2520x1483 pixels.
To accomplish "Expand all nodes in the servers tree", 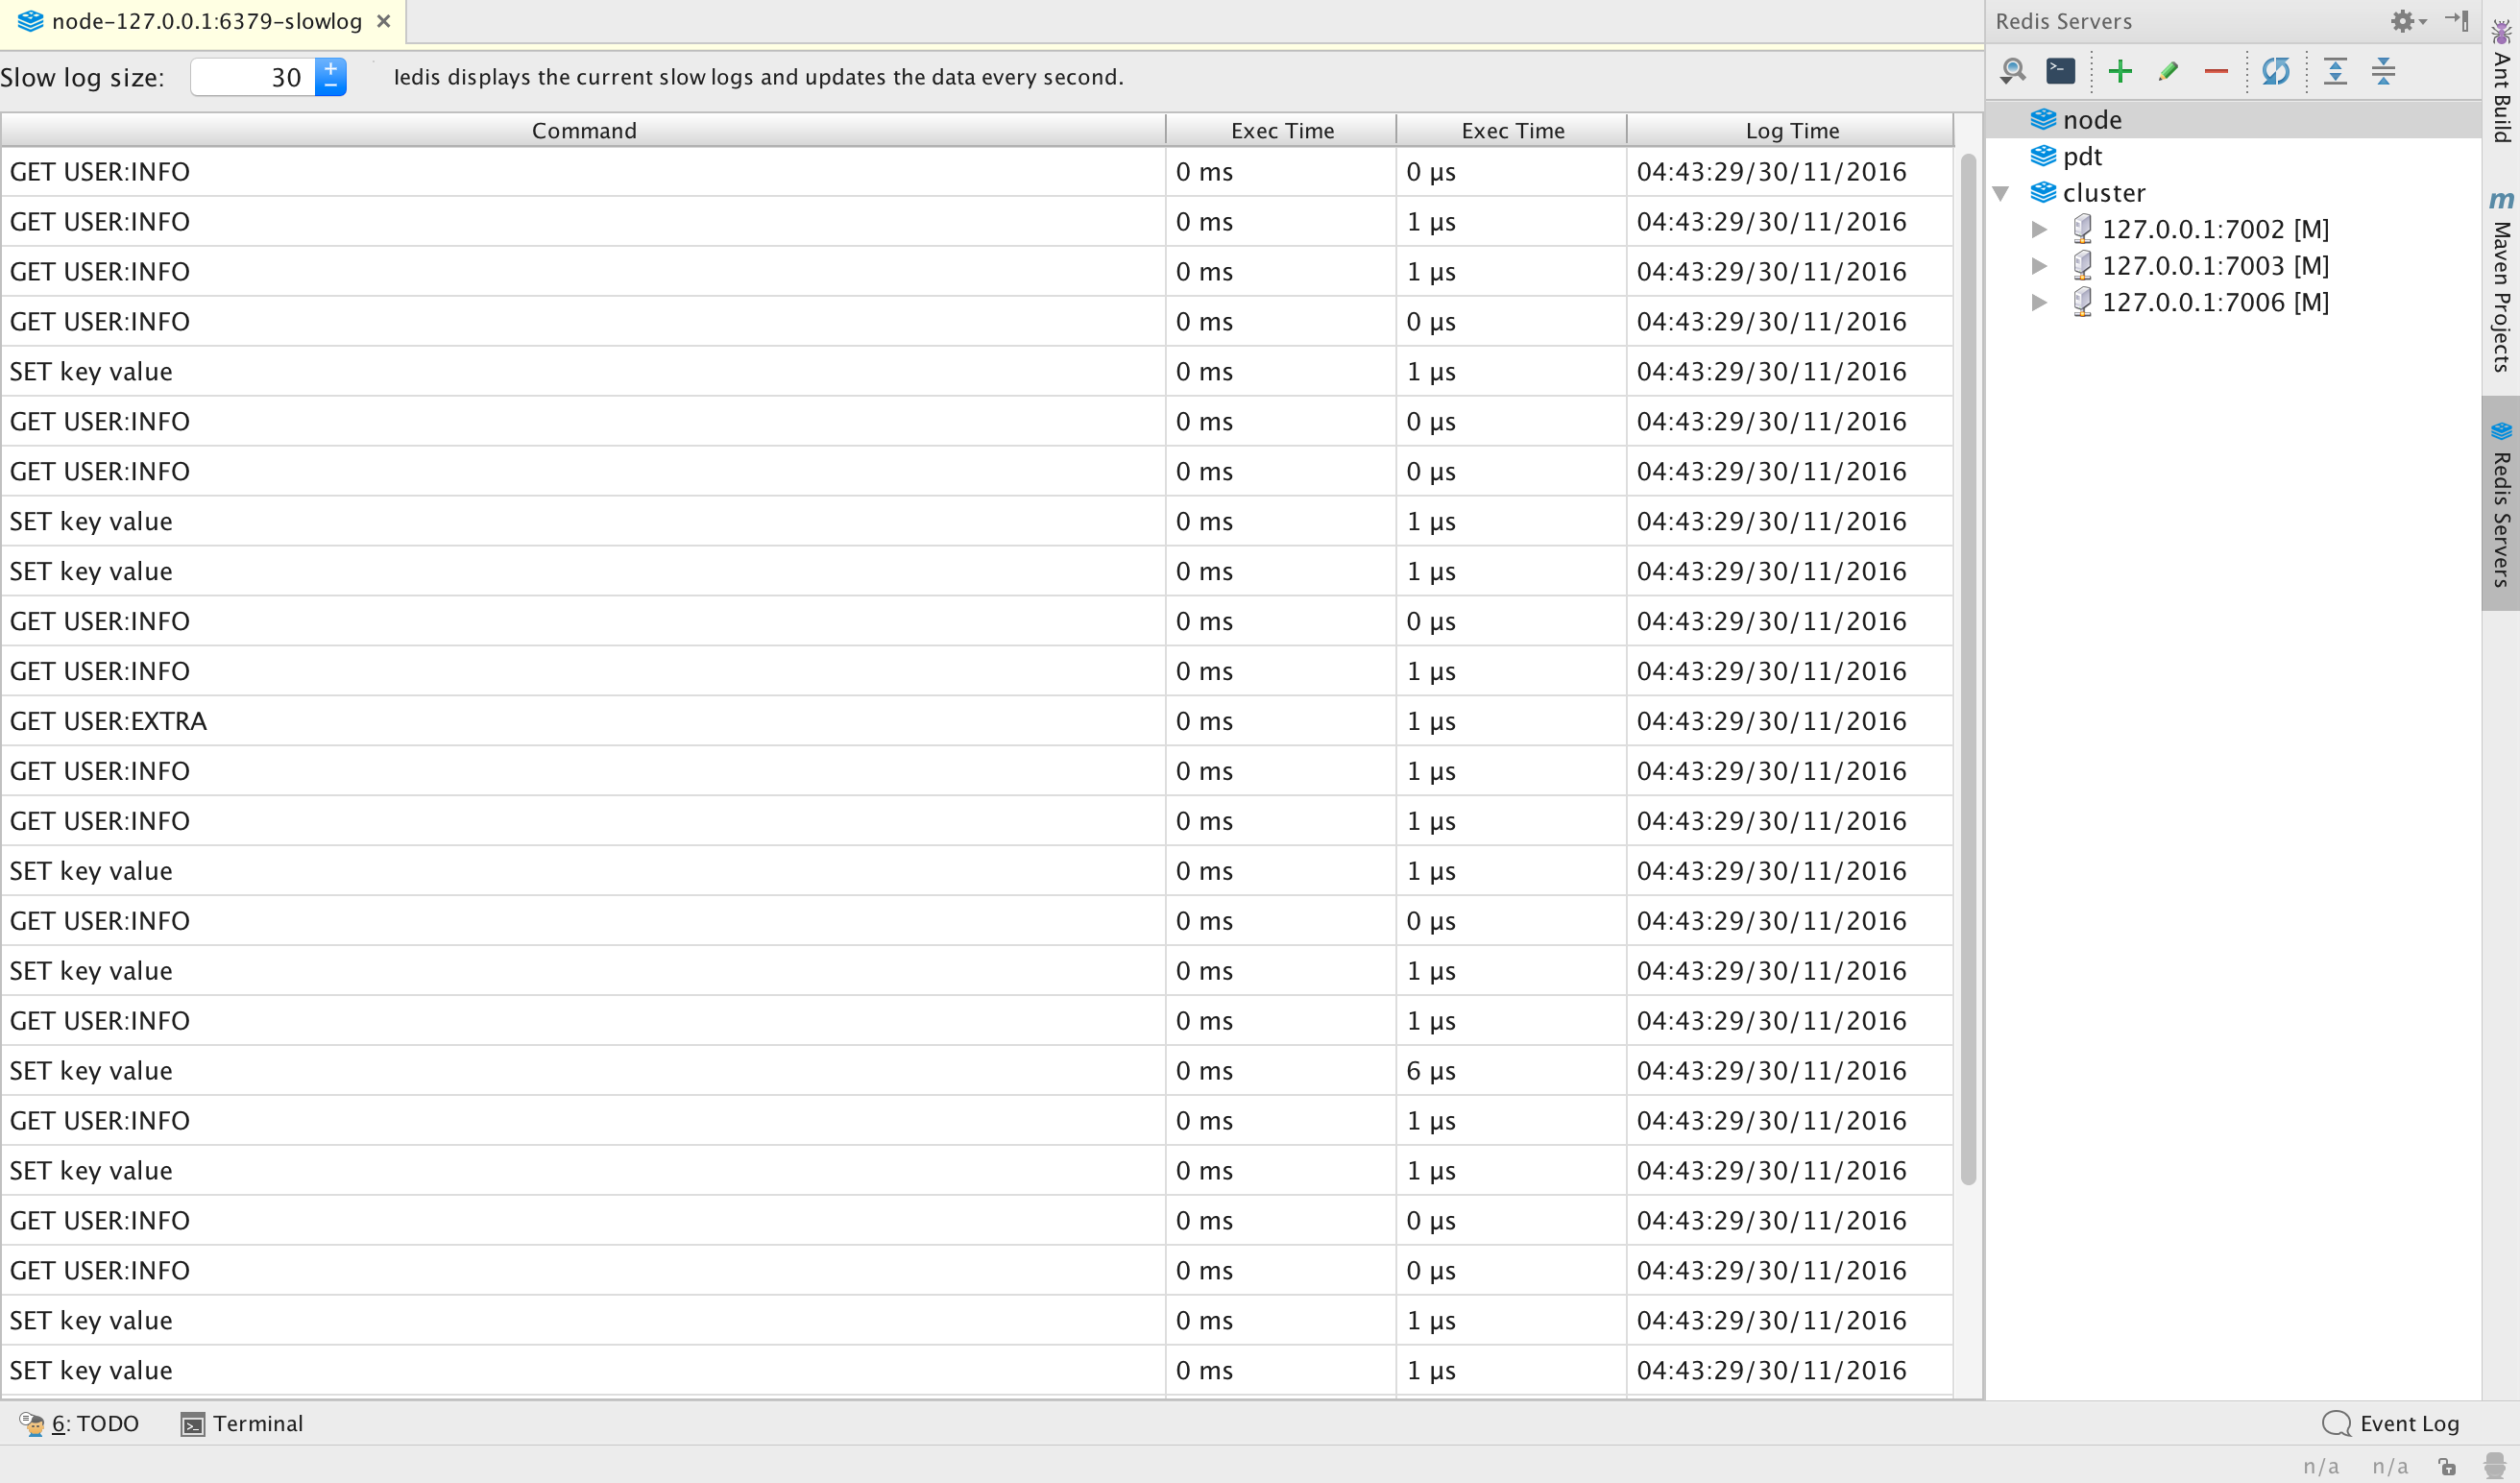I will pos(2335,71).
